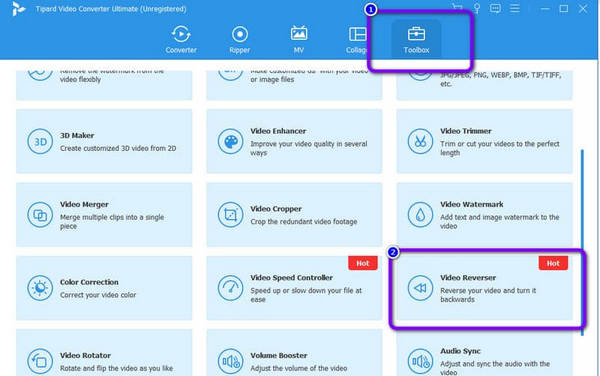Screen dimensions: 600x376
Task: Select the Video Trimmer scissors icon
Action: (420, 141)
